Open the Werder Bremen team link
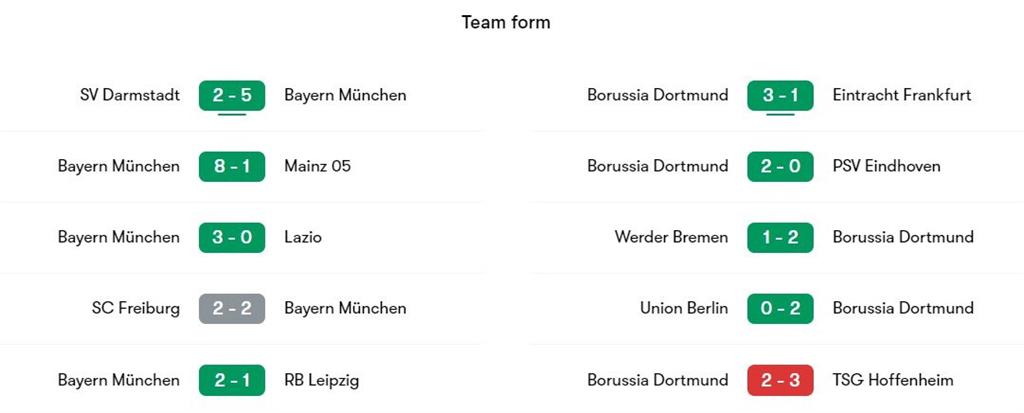Screen dimensions: 1024x413 pyautogui.click(x=671, y=238)
